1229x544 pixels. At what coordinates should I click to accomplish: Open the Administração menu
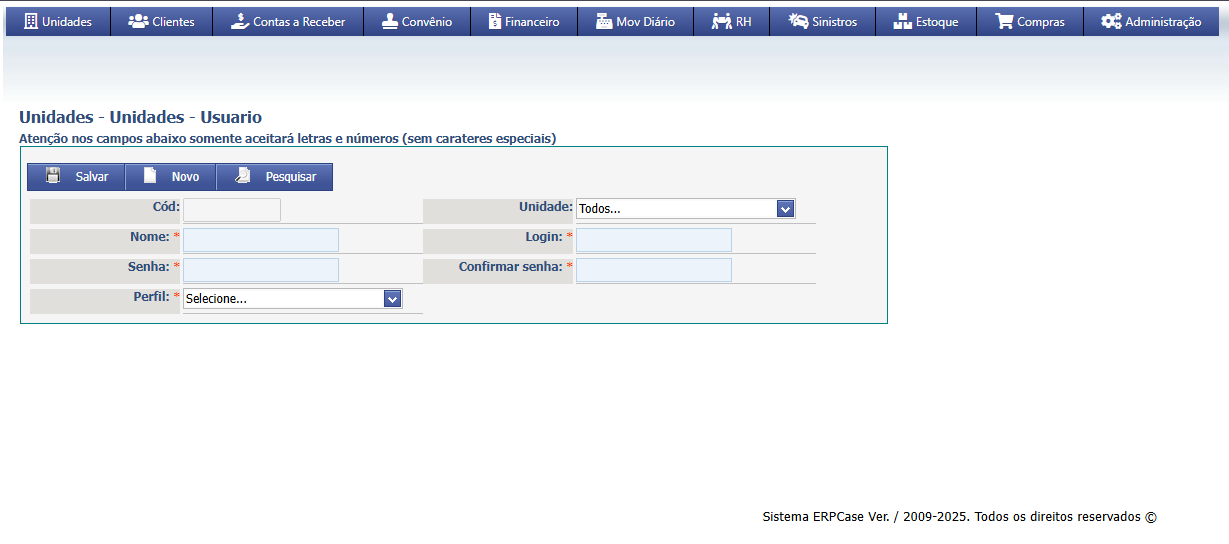(1152, 21)
